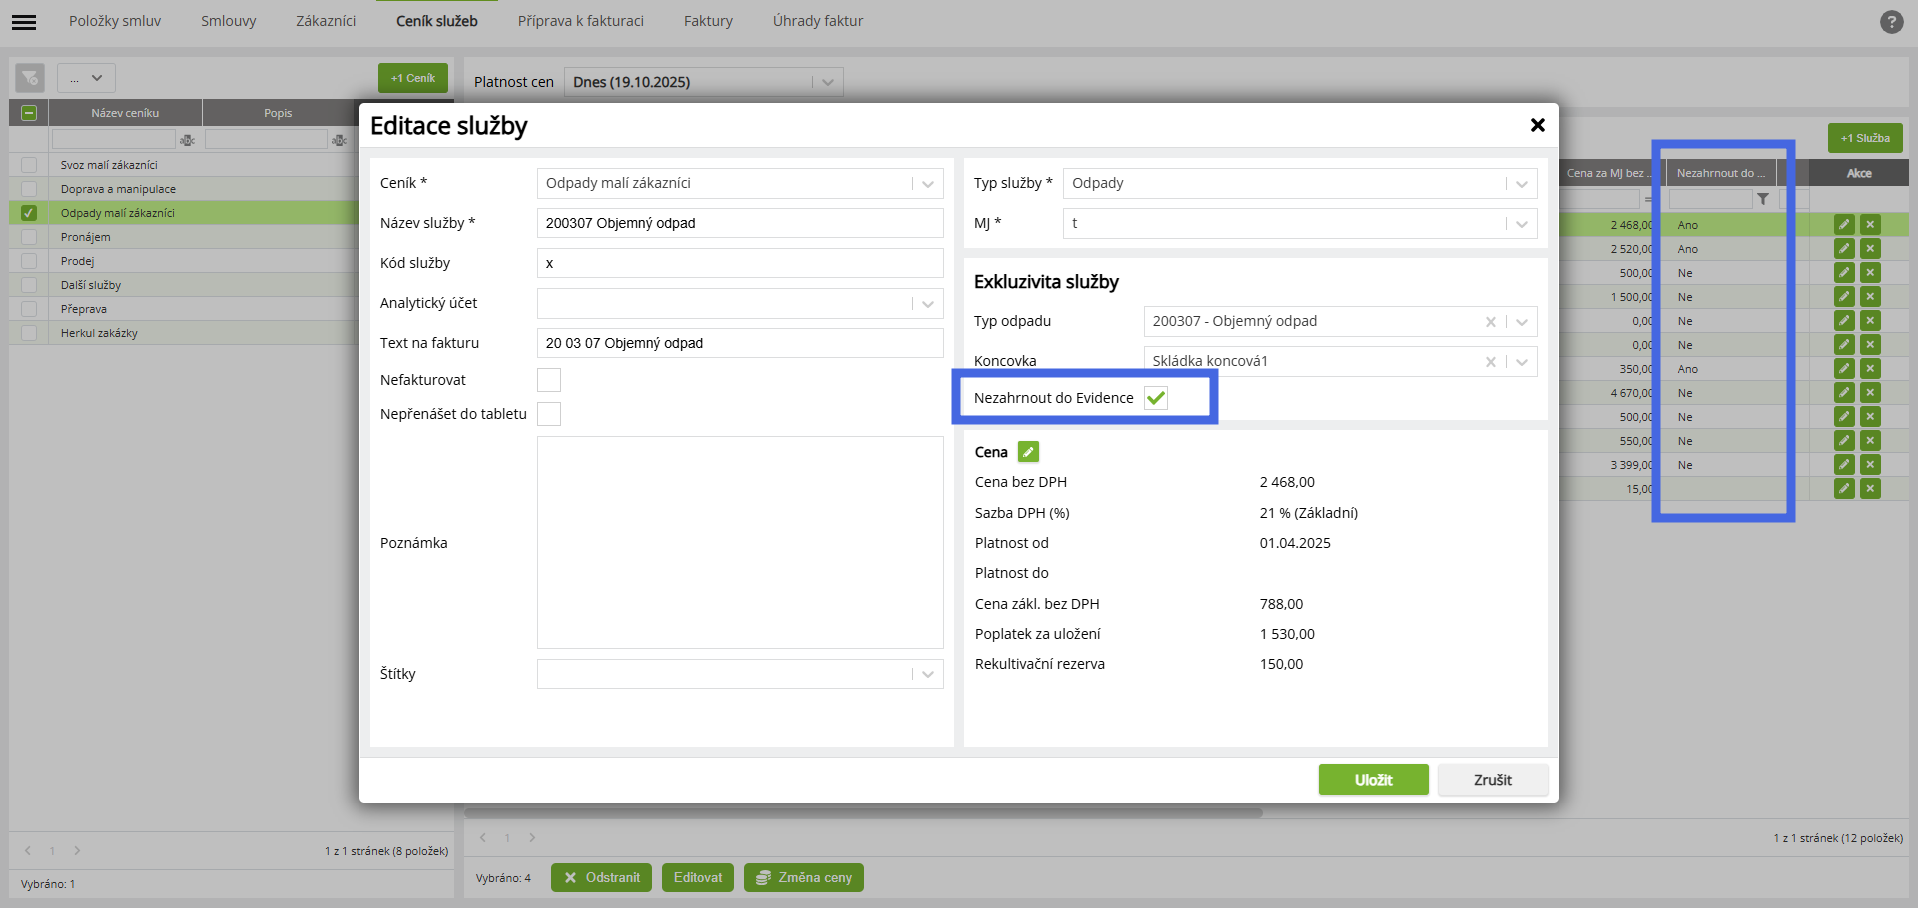The image size is (1918, 908).
Task: Open the Zákazníci tab
Action: [x=326, y=21]
